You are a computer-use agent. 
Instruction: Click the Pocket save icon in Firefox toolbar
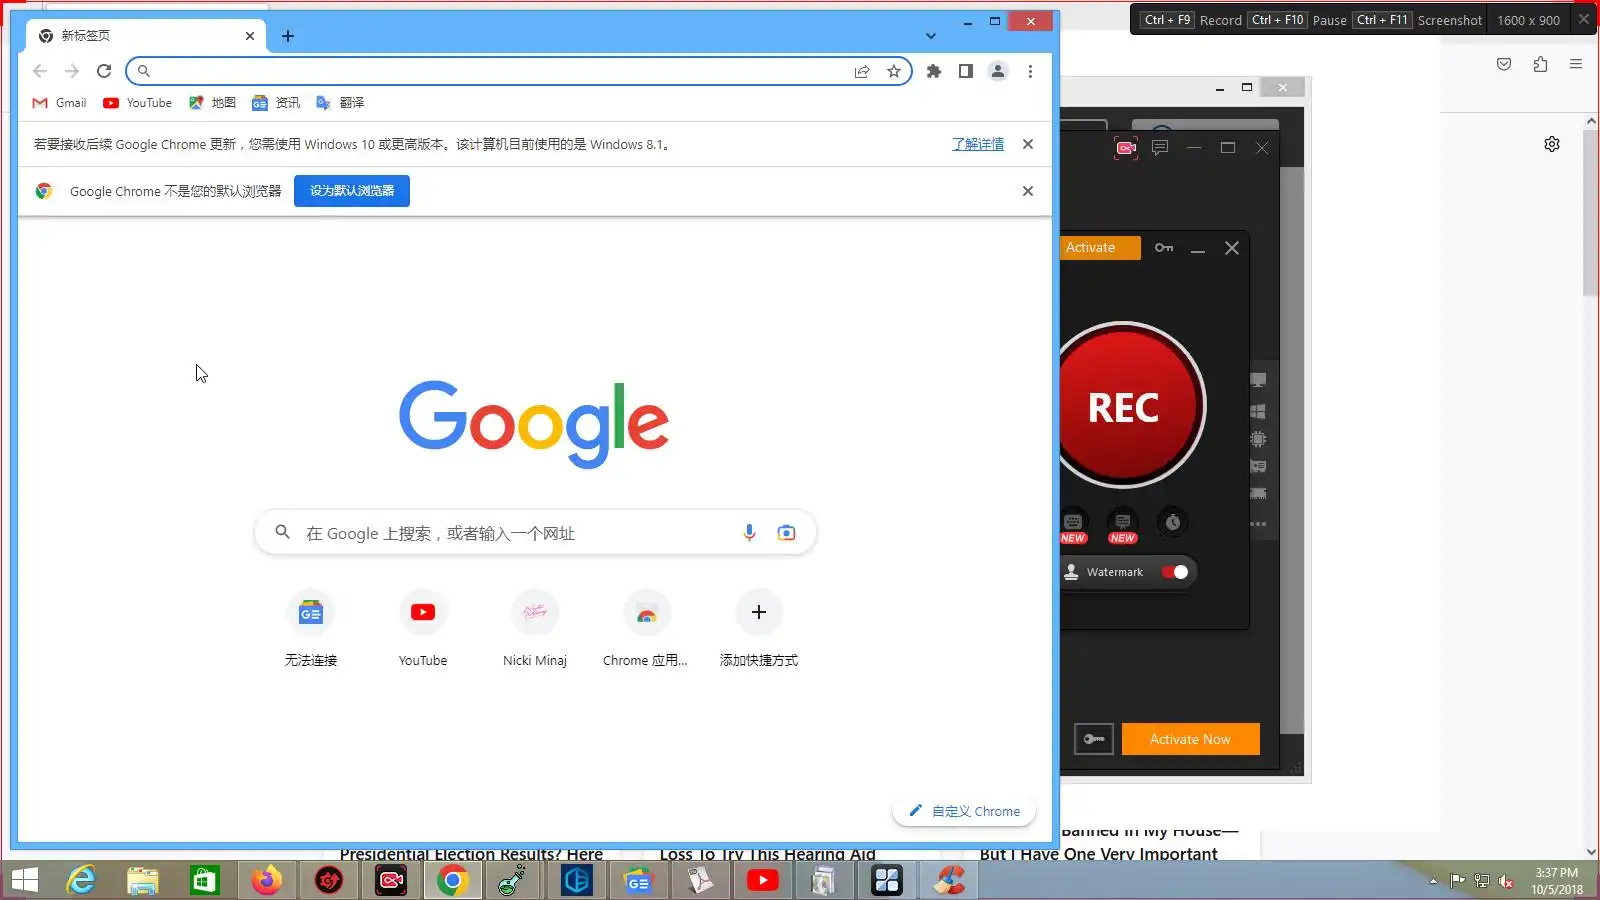(1504, 64)
